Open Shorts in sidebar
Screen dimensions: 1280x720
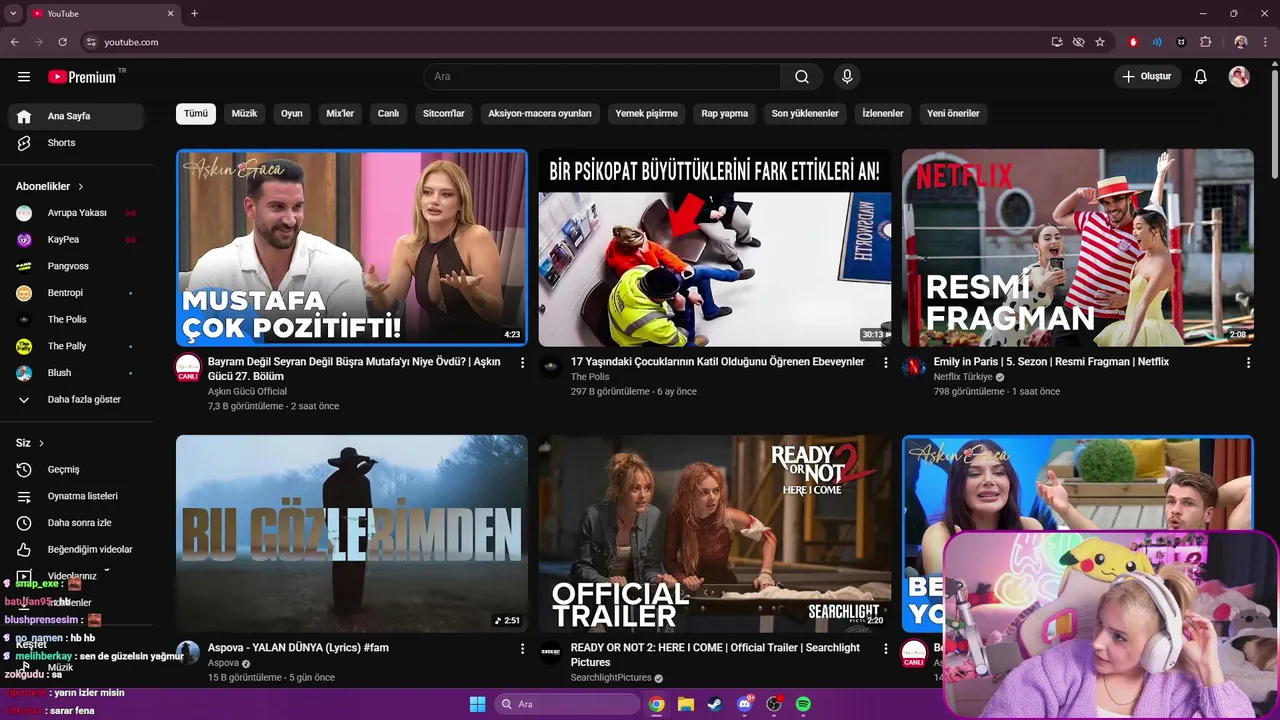(76, 143)
